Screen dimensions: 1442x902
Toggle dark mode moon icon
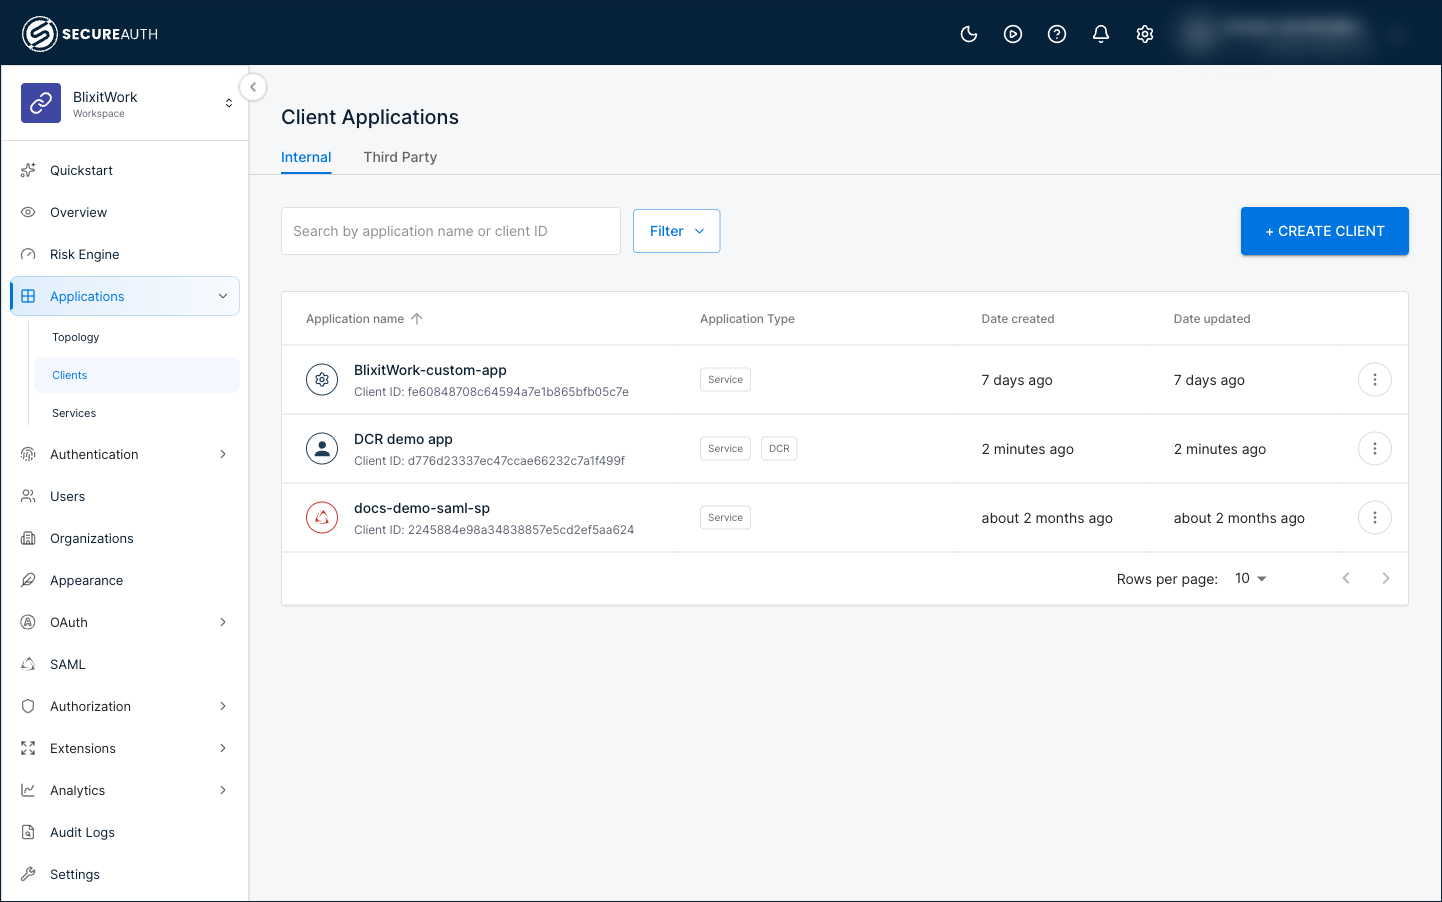pos(969,34)
